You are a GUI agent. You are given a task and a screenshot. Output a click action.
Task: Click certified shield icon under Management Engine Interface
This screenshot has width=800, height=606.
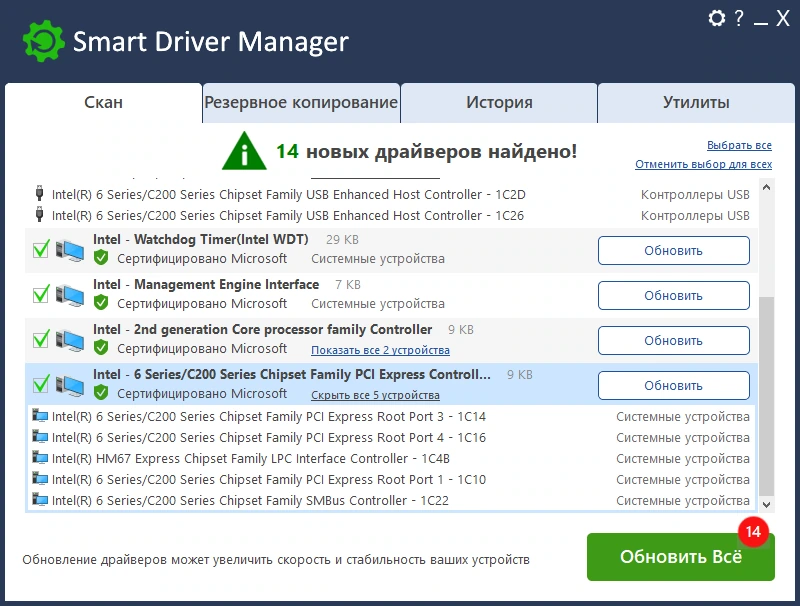pos(101,302)
